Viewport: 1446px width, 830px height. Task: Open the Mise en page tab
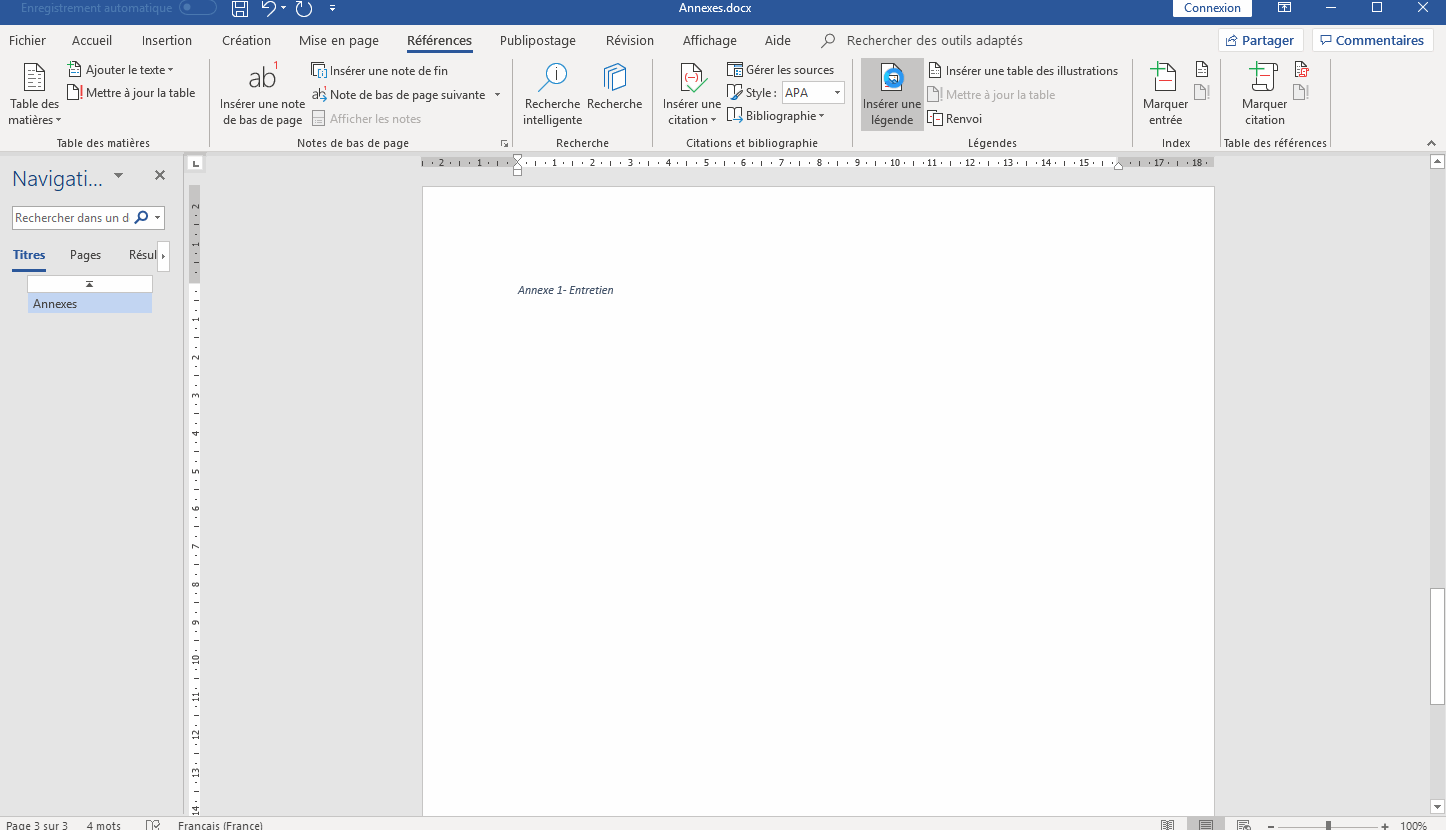pyautogui.click(x=339, y=41)
